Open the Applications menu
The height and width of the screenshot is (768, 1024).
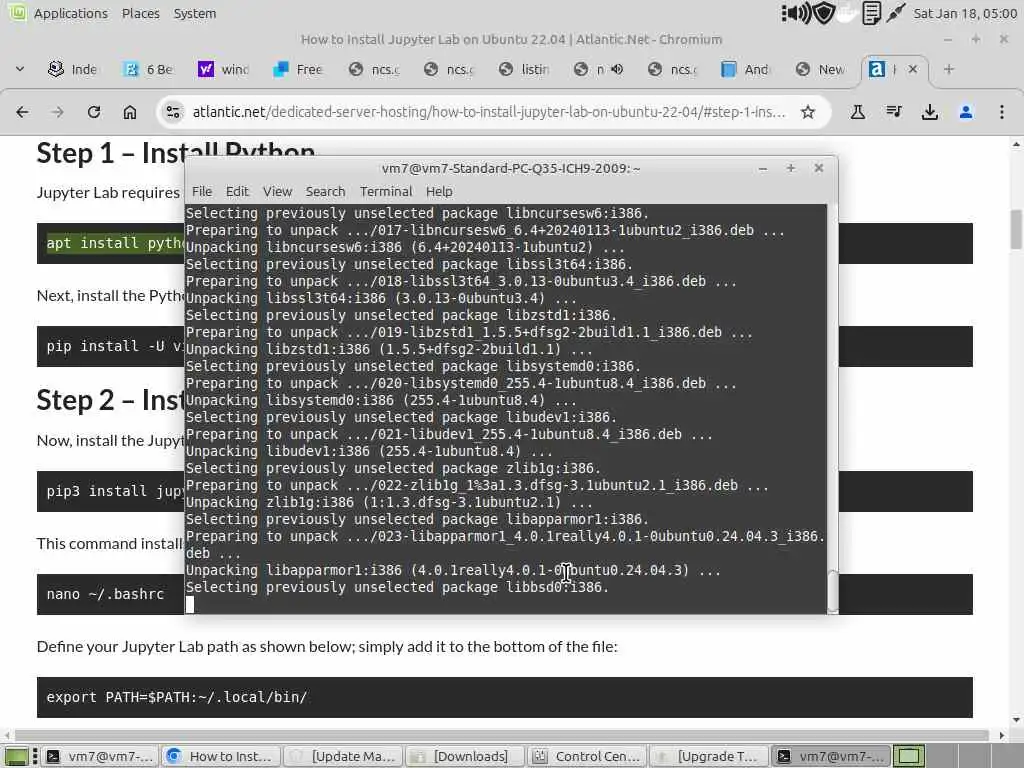pyautogui.click(x=71, y=13)
